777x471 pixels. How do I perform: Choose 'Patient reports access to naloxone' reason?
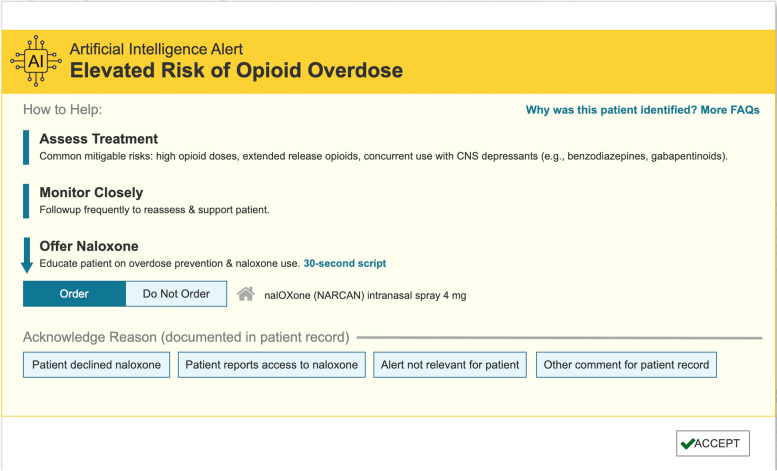click(271, 365)
